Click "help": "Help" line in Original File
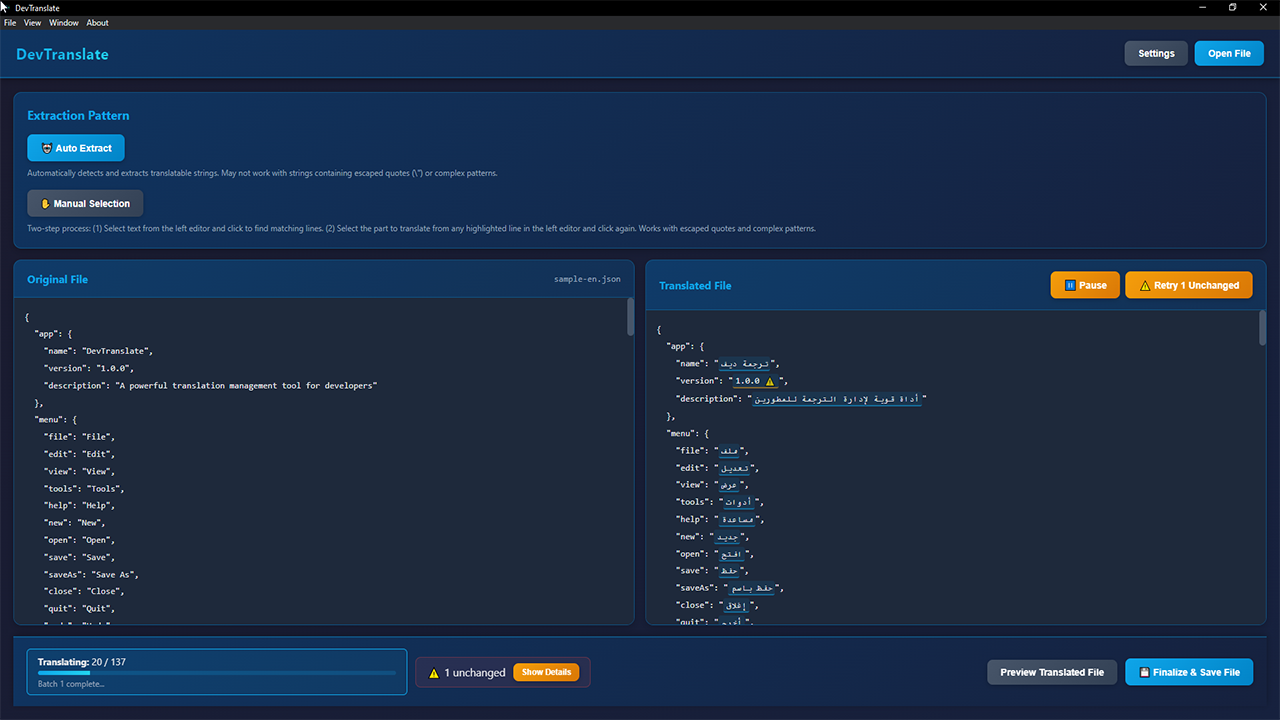Screen dimensions: 1280x720 80,505
